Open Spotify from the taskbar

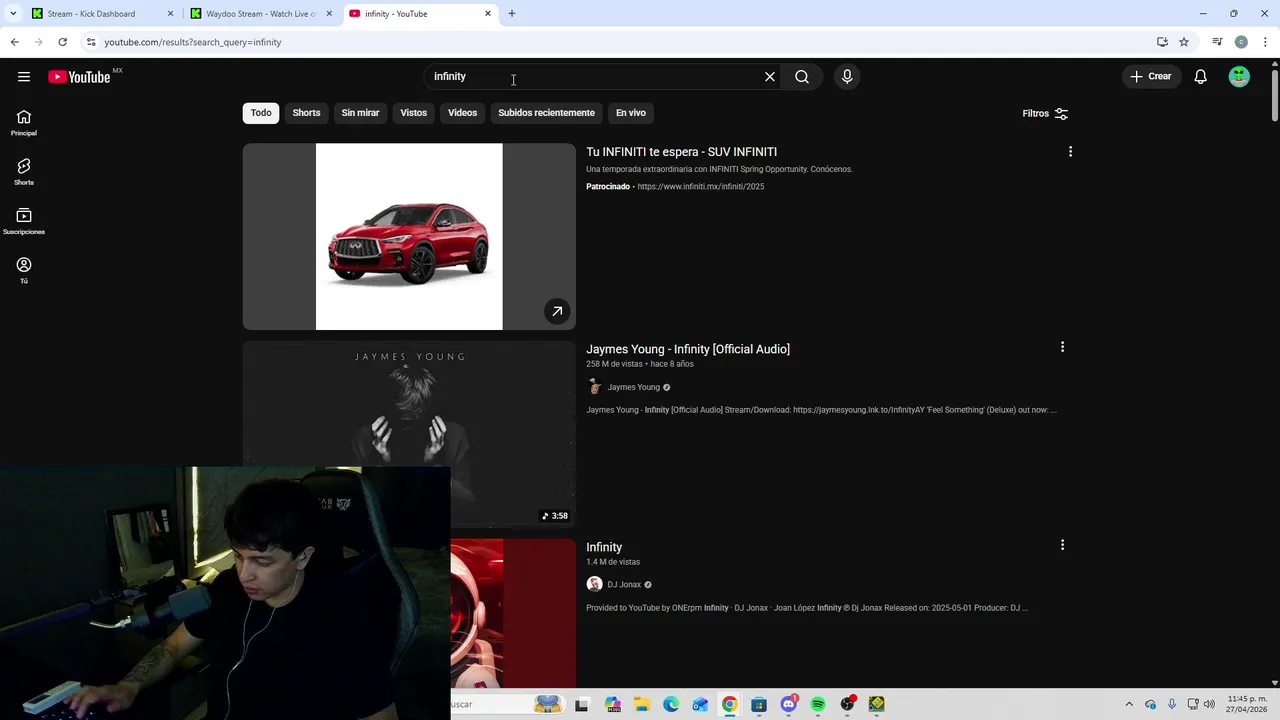click(818, 704)
